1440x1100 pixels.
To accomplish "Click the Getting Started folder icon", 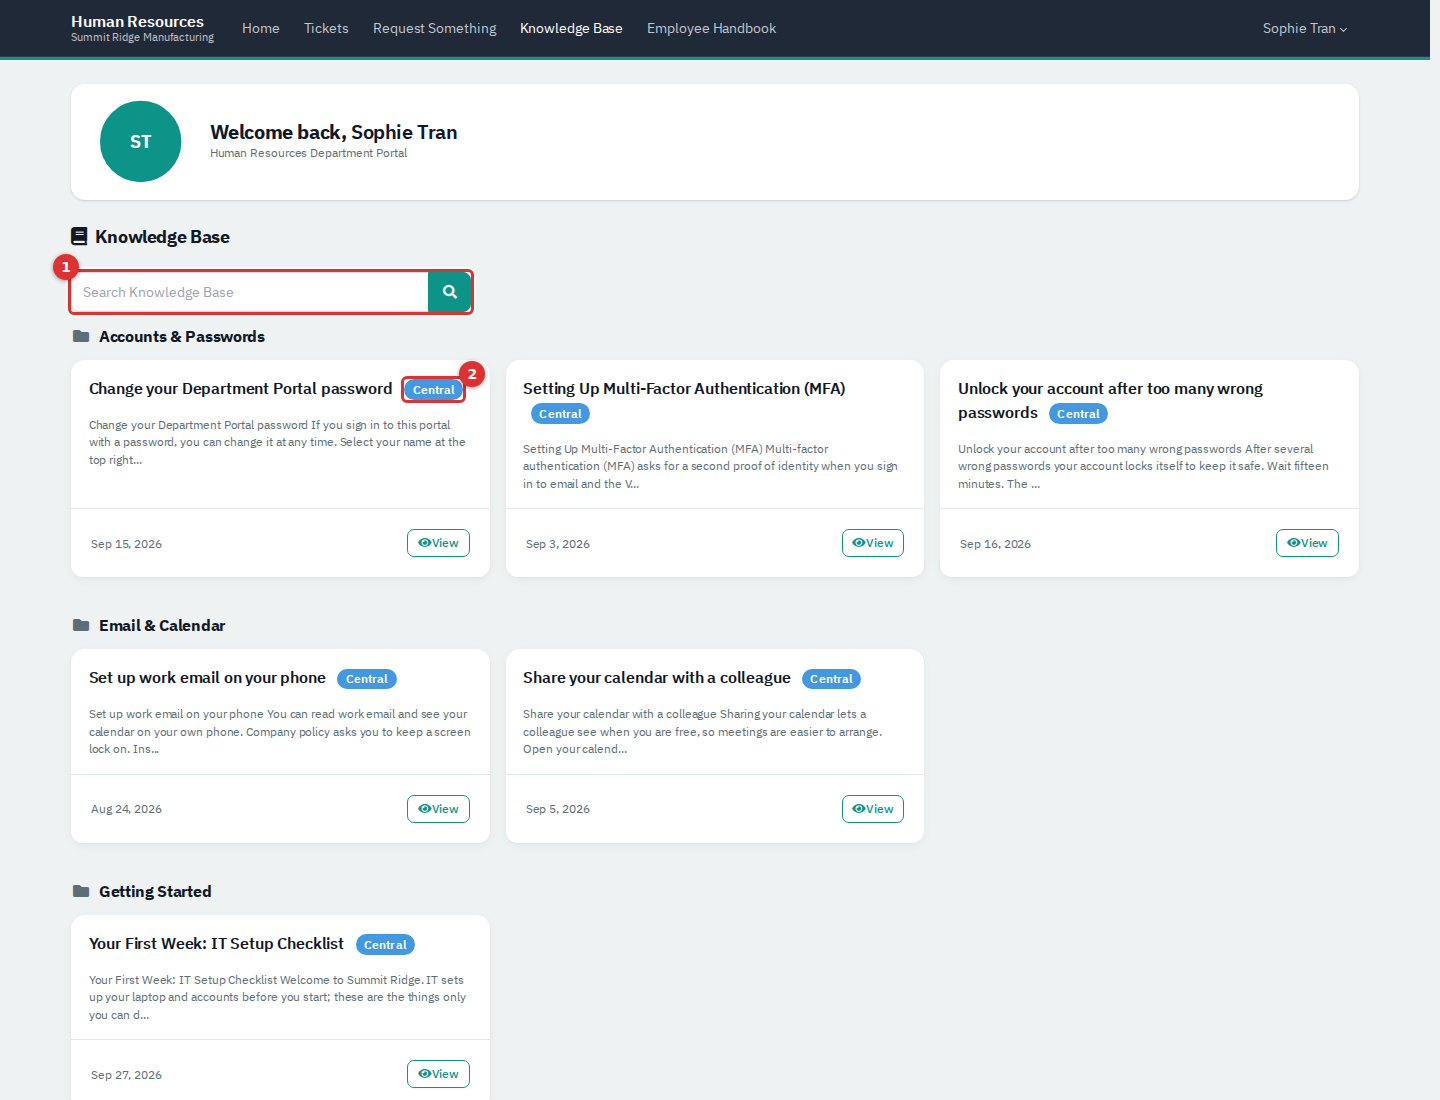I will (x=81, y=892).
